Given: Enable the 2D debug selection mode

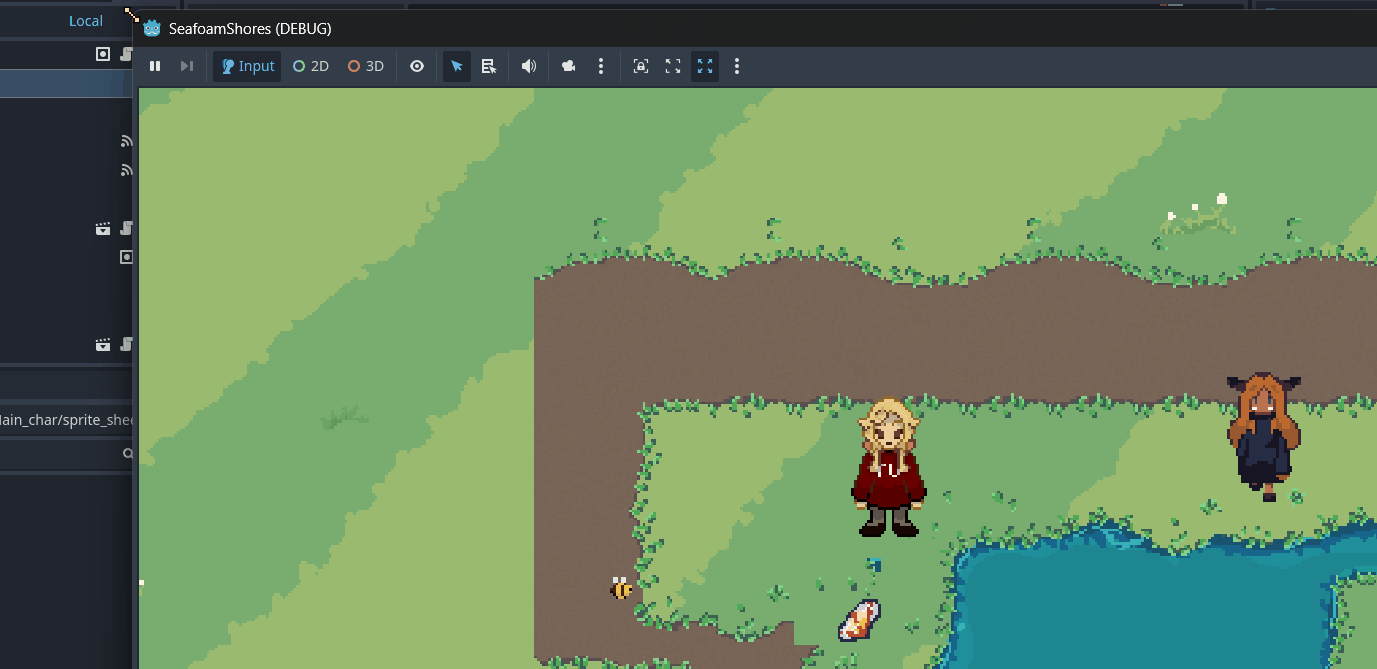Looking at the screenshot, I should (x=310, y=66).
